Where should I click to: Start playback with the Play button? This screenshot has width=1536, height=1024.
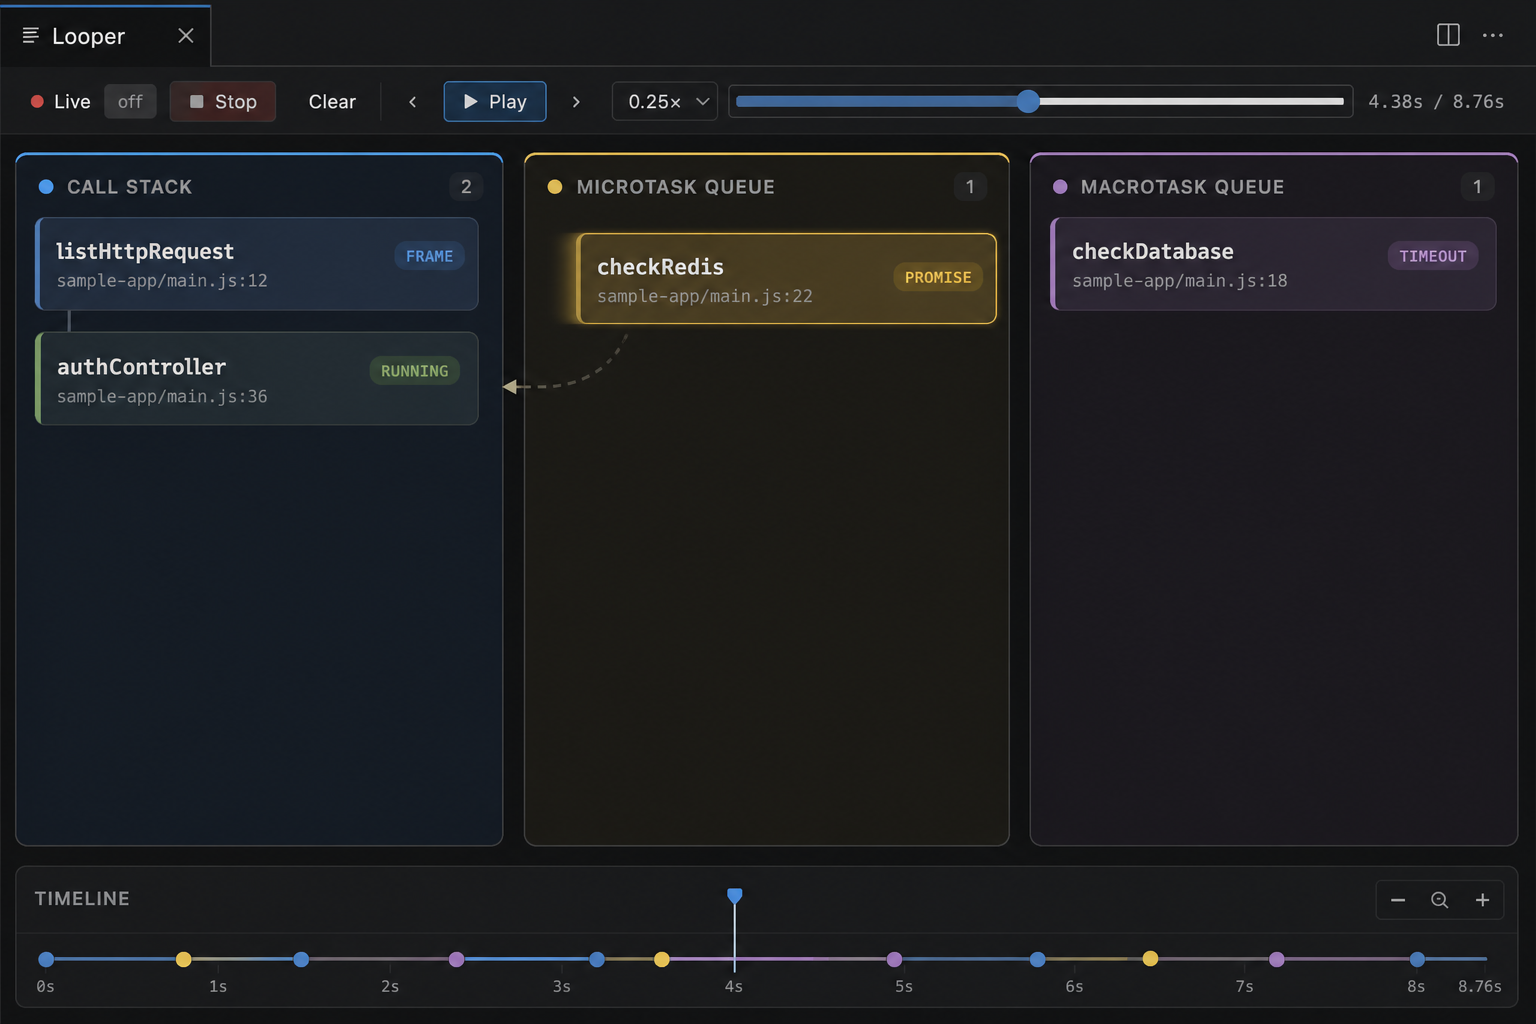pyautogui.click(x=495, y=101)
